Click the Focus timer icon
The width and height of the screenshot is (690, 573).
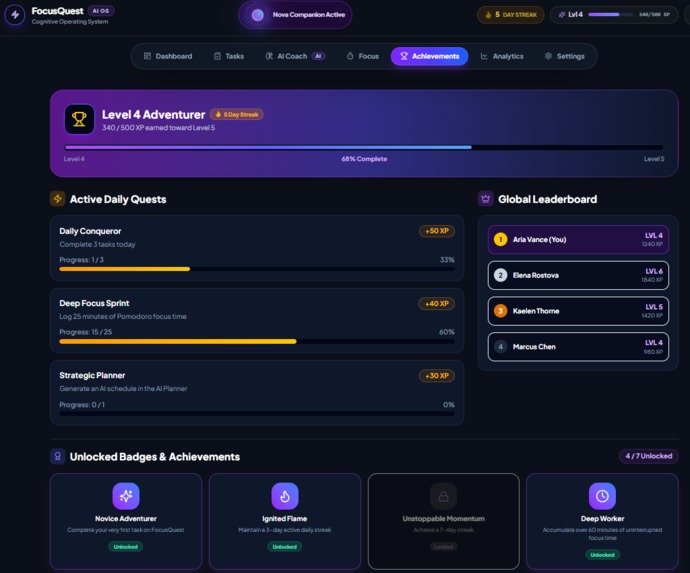click(x=350, y=56)
